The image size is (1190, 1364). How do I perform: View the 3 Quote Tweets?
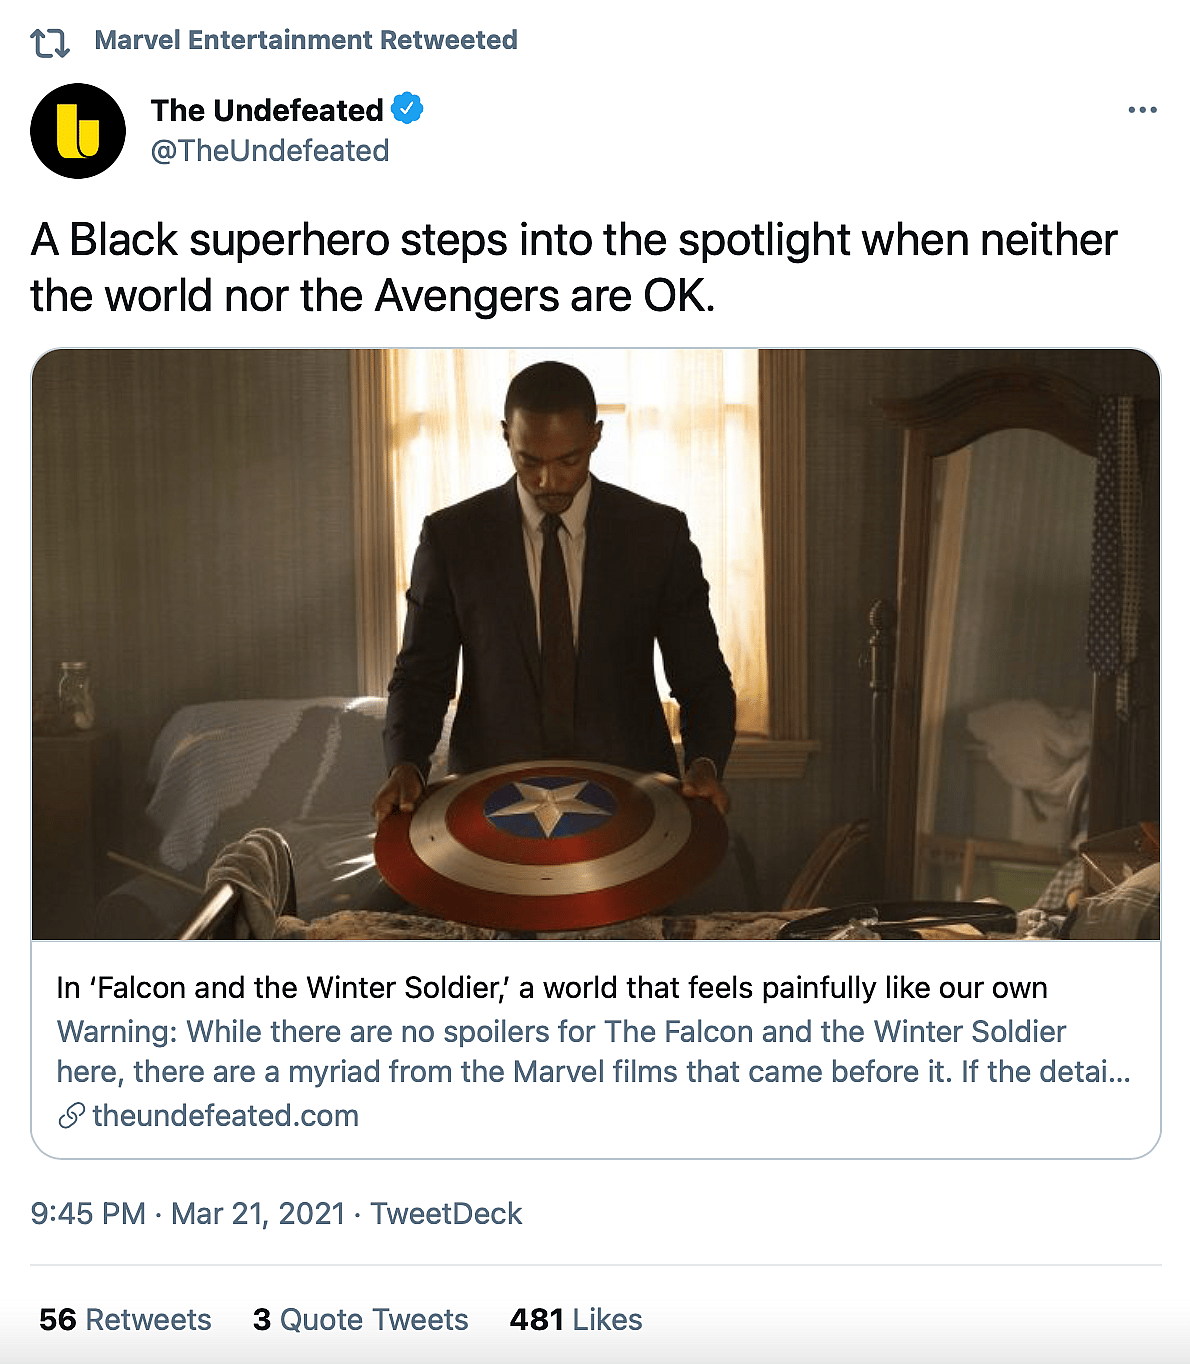pyautogui.click(x=360, y=1320)
